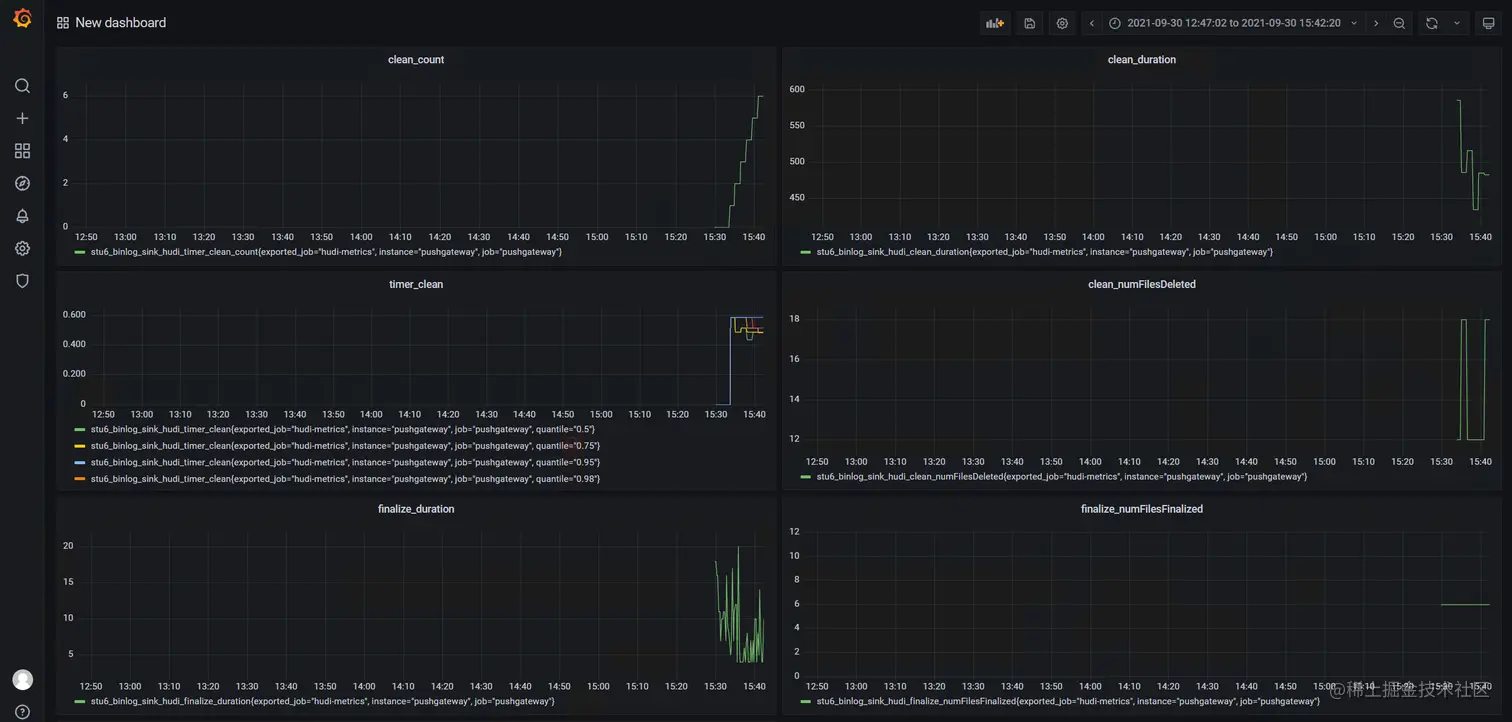Toggle timer_clean quantile 0.5 legend series
This screenshot has height=722, width=1512.
343,429
